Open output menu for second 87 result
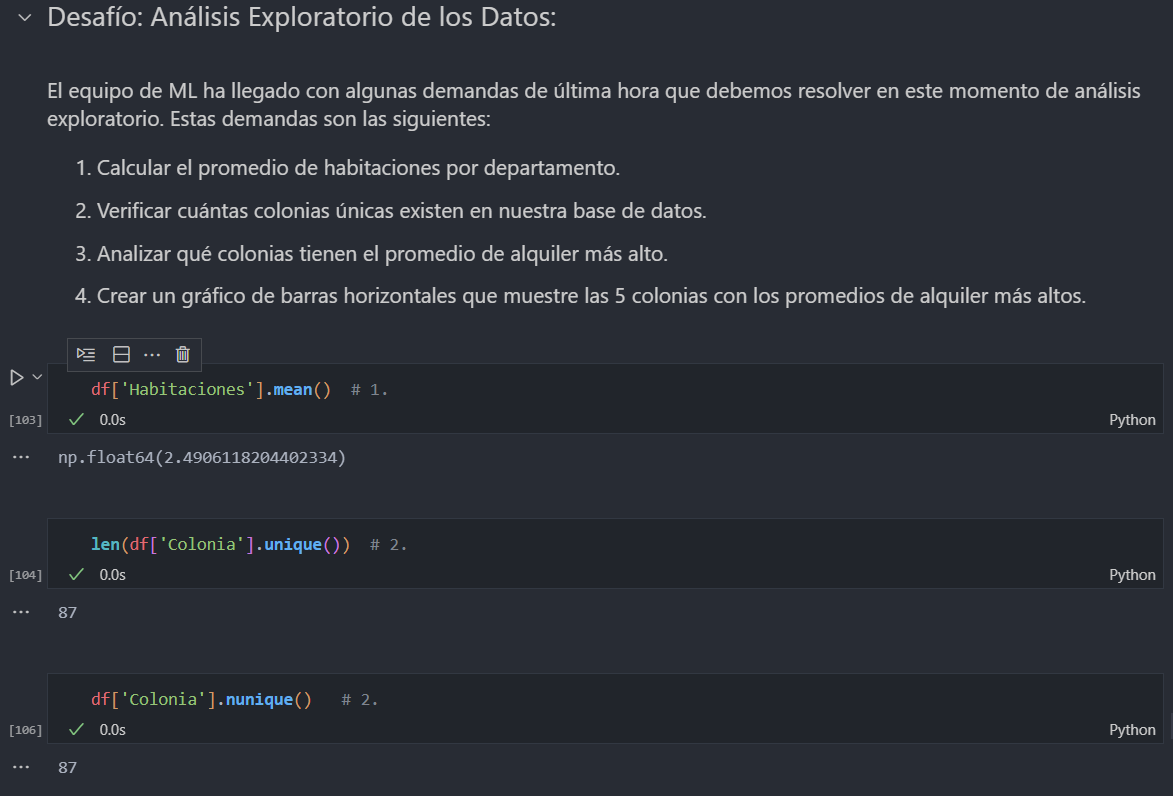This screenshot has width=1173, height=796. pos(21,767)
